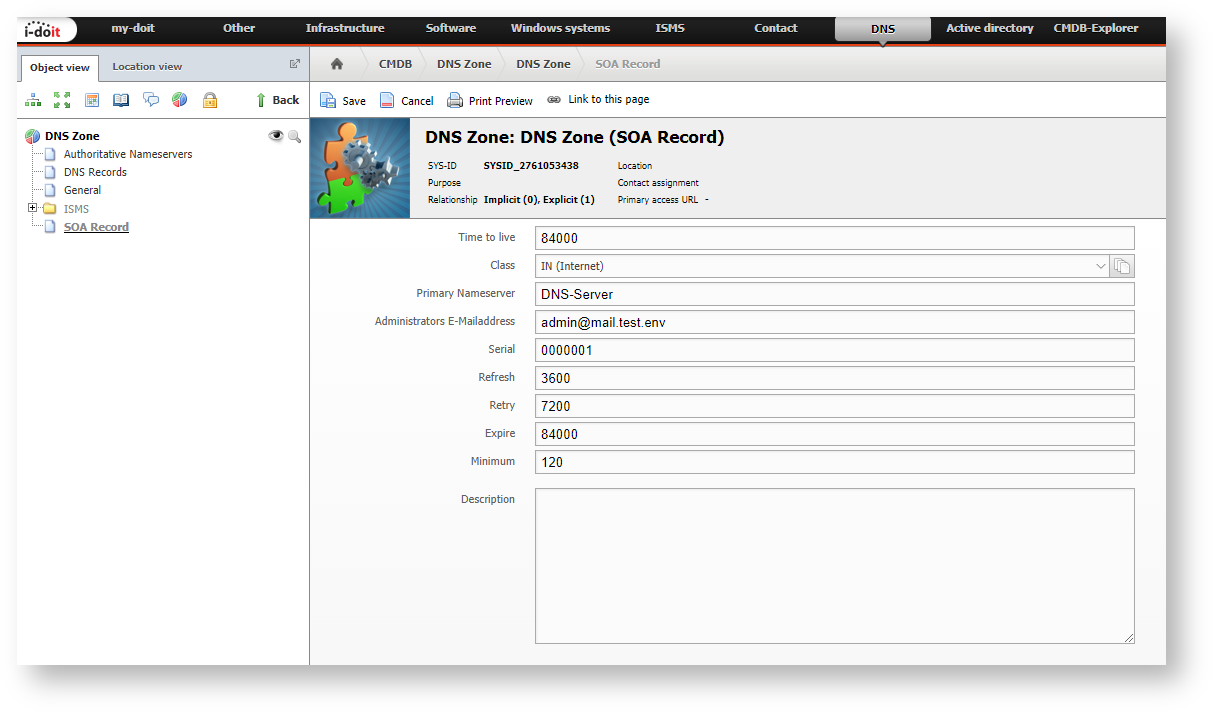Click the Refresh input field

835,378
